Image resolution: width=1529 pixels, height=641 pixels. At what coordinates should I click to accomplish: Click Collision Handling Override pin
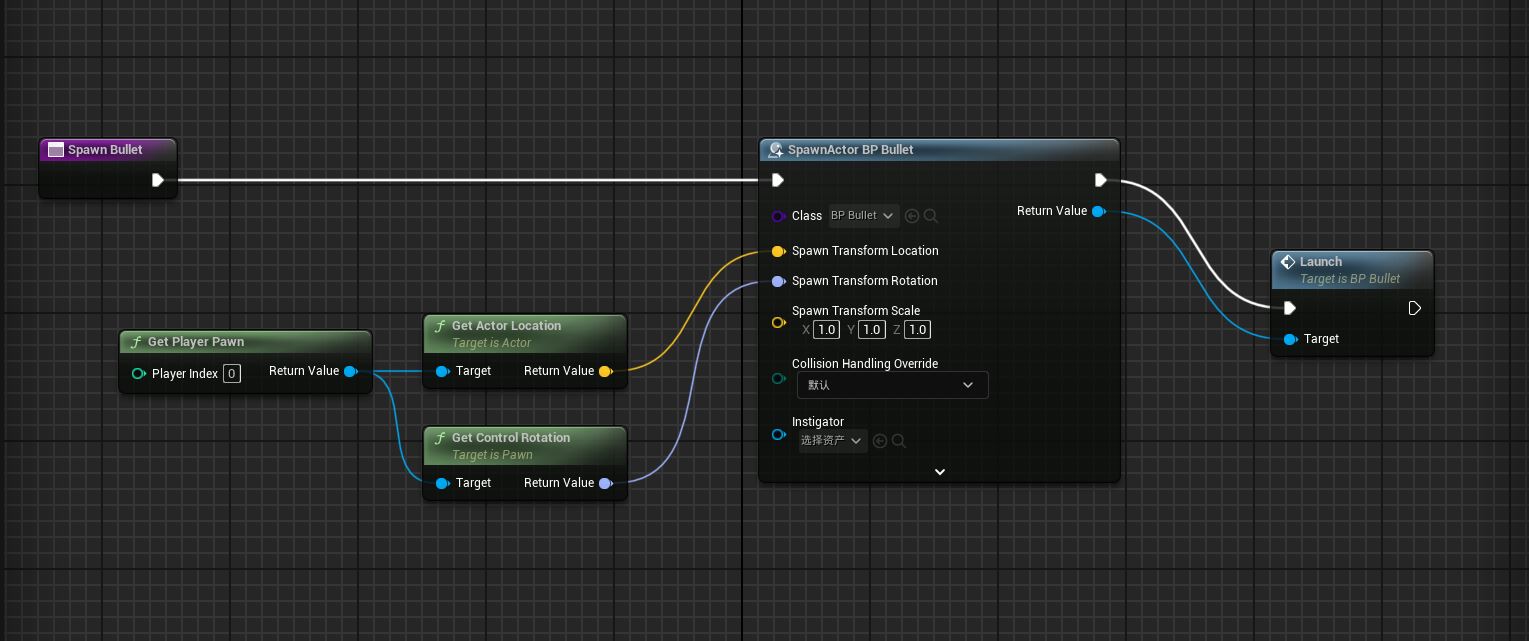778,379
